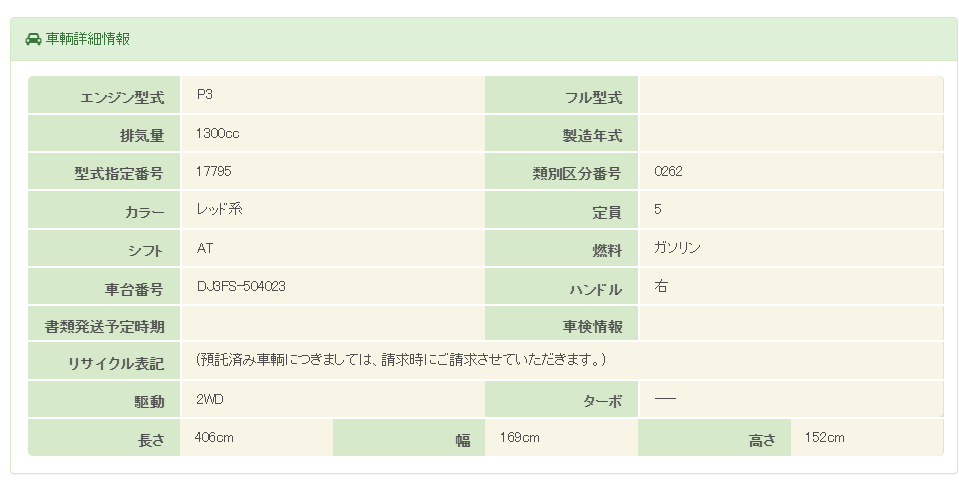Viewport: 959px width, 491px height.
Task: Click the リサイクル表記 note text
Action: click(401, 359)
